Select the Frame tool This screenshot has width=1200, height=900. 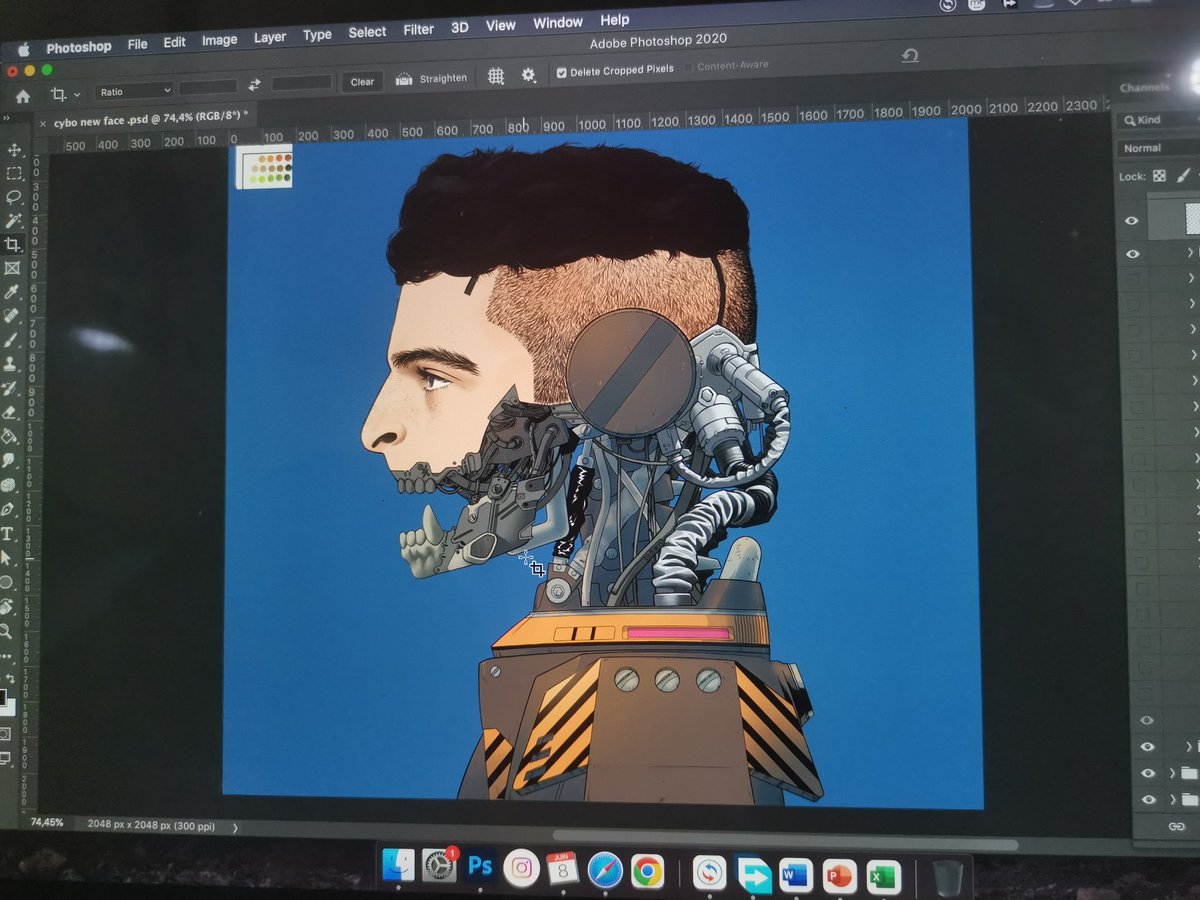12,269
